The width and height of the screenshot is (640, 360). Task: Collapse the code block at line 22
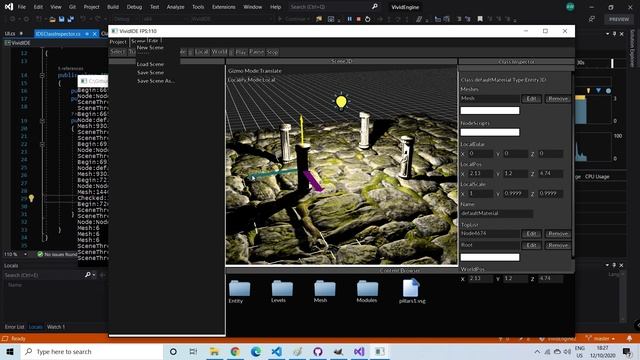click(x=42, y=144)
